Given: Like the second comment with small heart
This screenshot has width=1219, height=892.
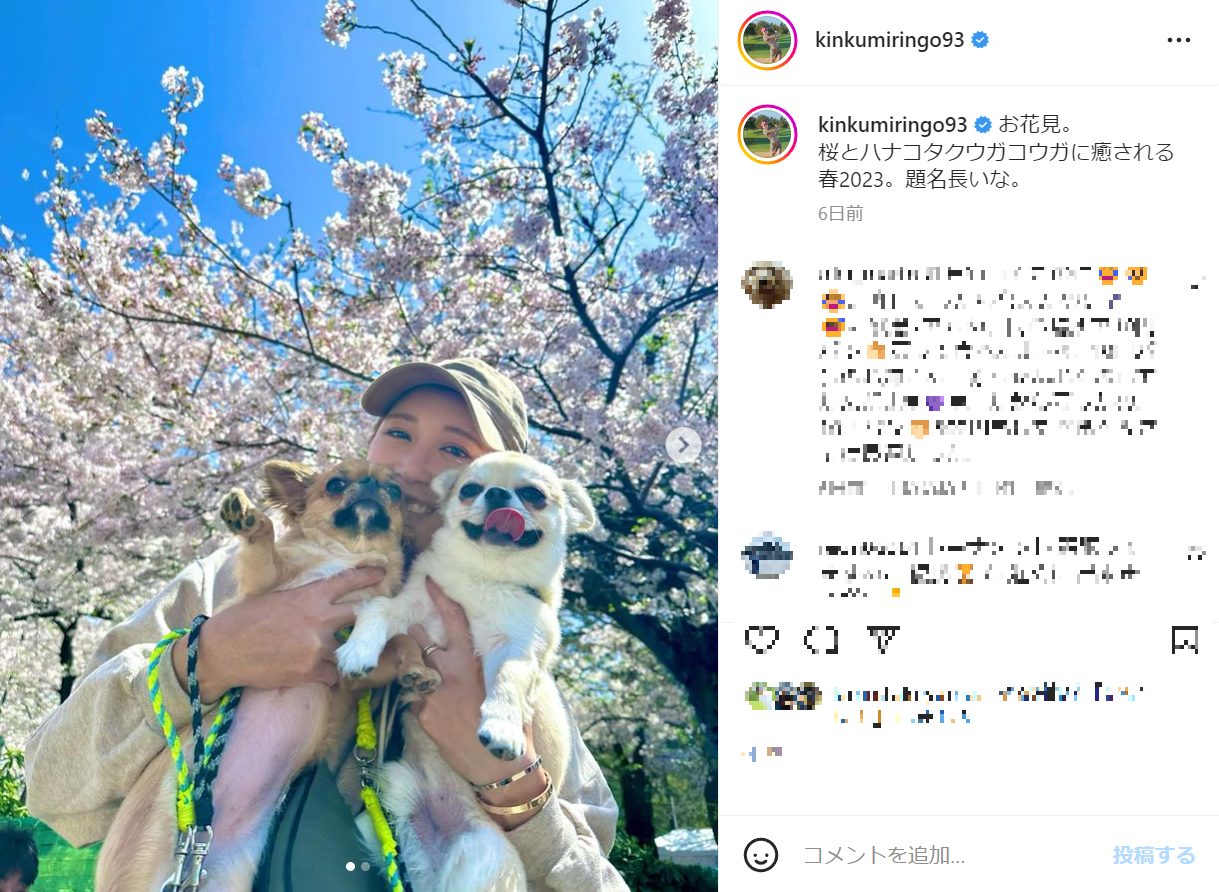Looking at the screenshot, I should (x=1195, y=553).
